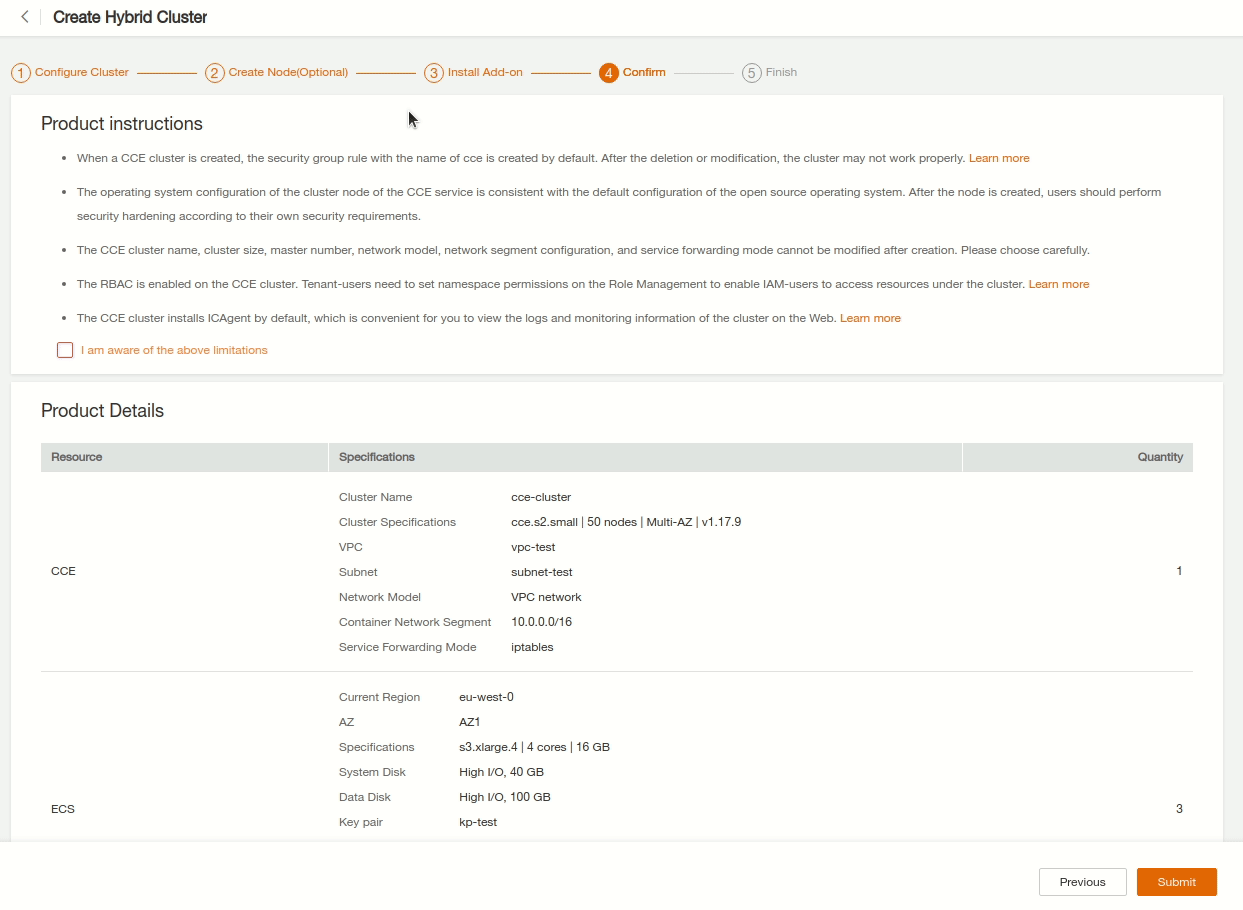The height and width of the screenshot is (910, 1243).
Task: Click system disk value High I/O, 40 GB
Action: click(x=501, y=772)
